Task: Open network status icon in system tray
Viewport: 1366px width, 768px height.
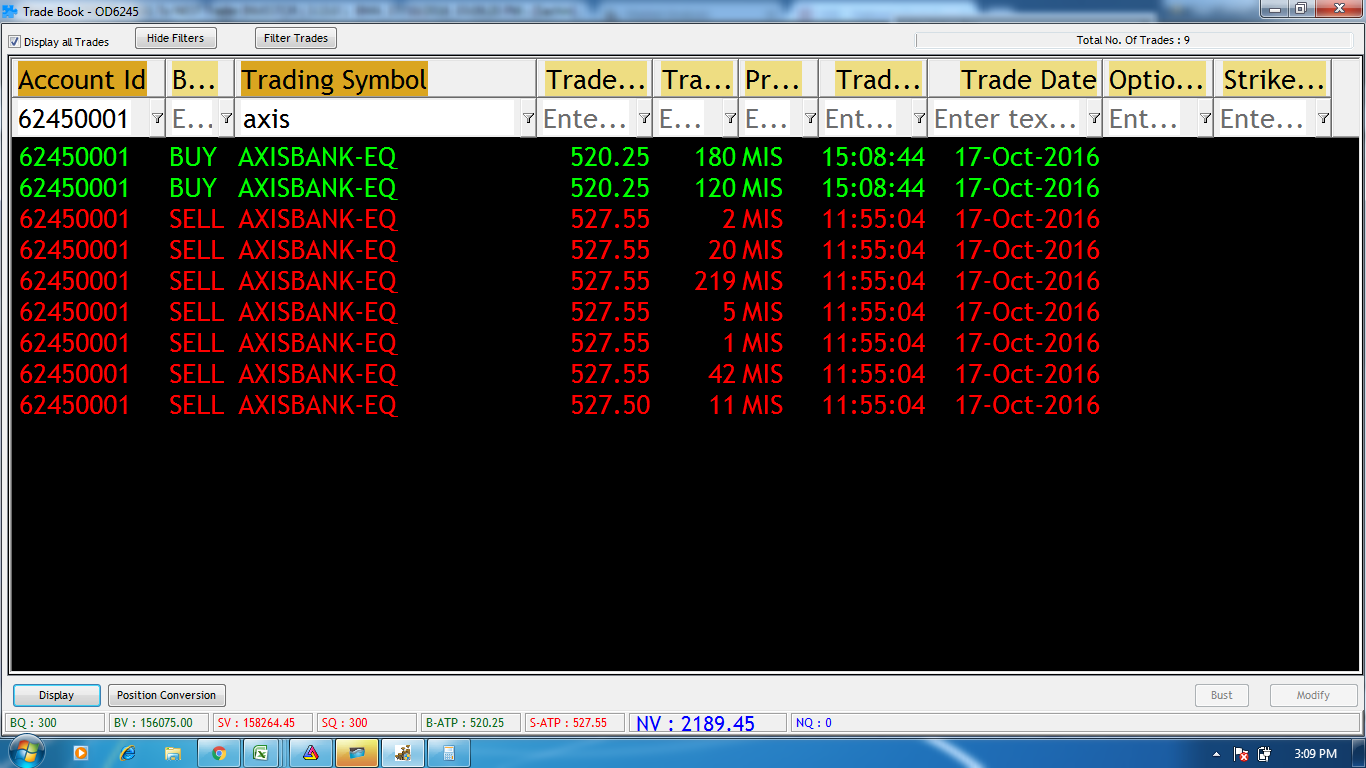Action: coord(1241,754)
